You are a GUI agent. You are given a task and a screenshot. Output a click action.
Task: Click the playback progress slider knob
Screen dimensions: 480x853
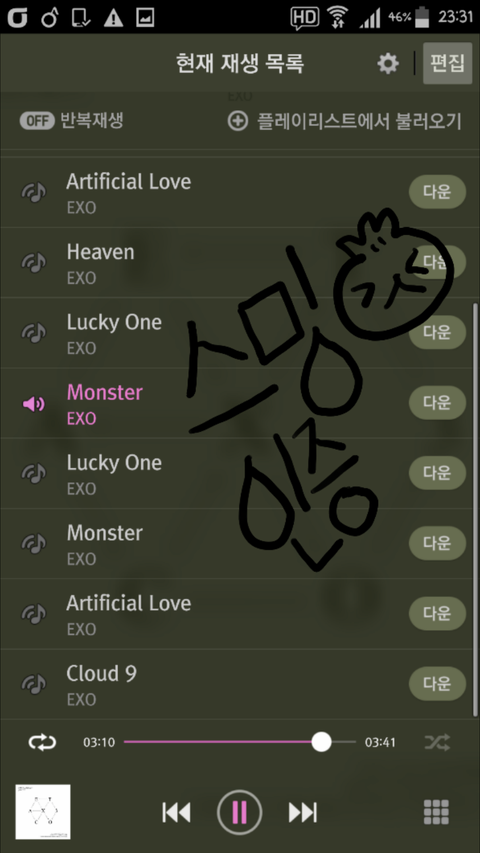[x=321, y=742]
